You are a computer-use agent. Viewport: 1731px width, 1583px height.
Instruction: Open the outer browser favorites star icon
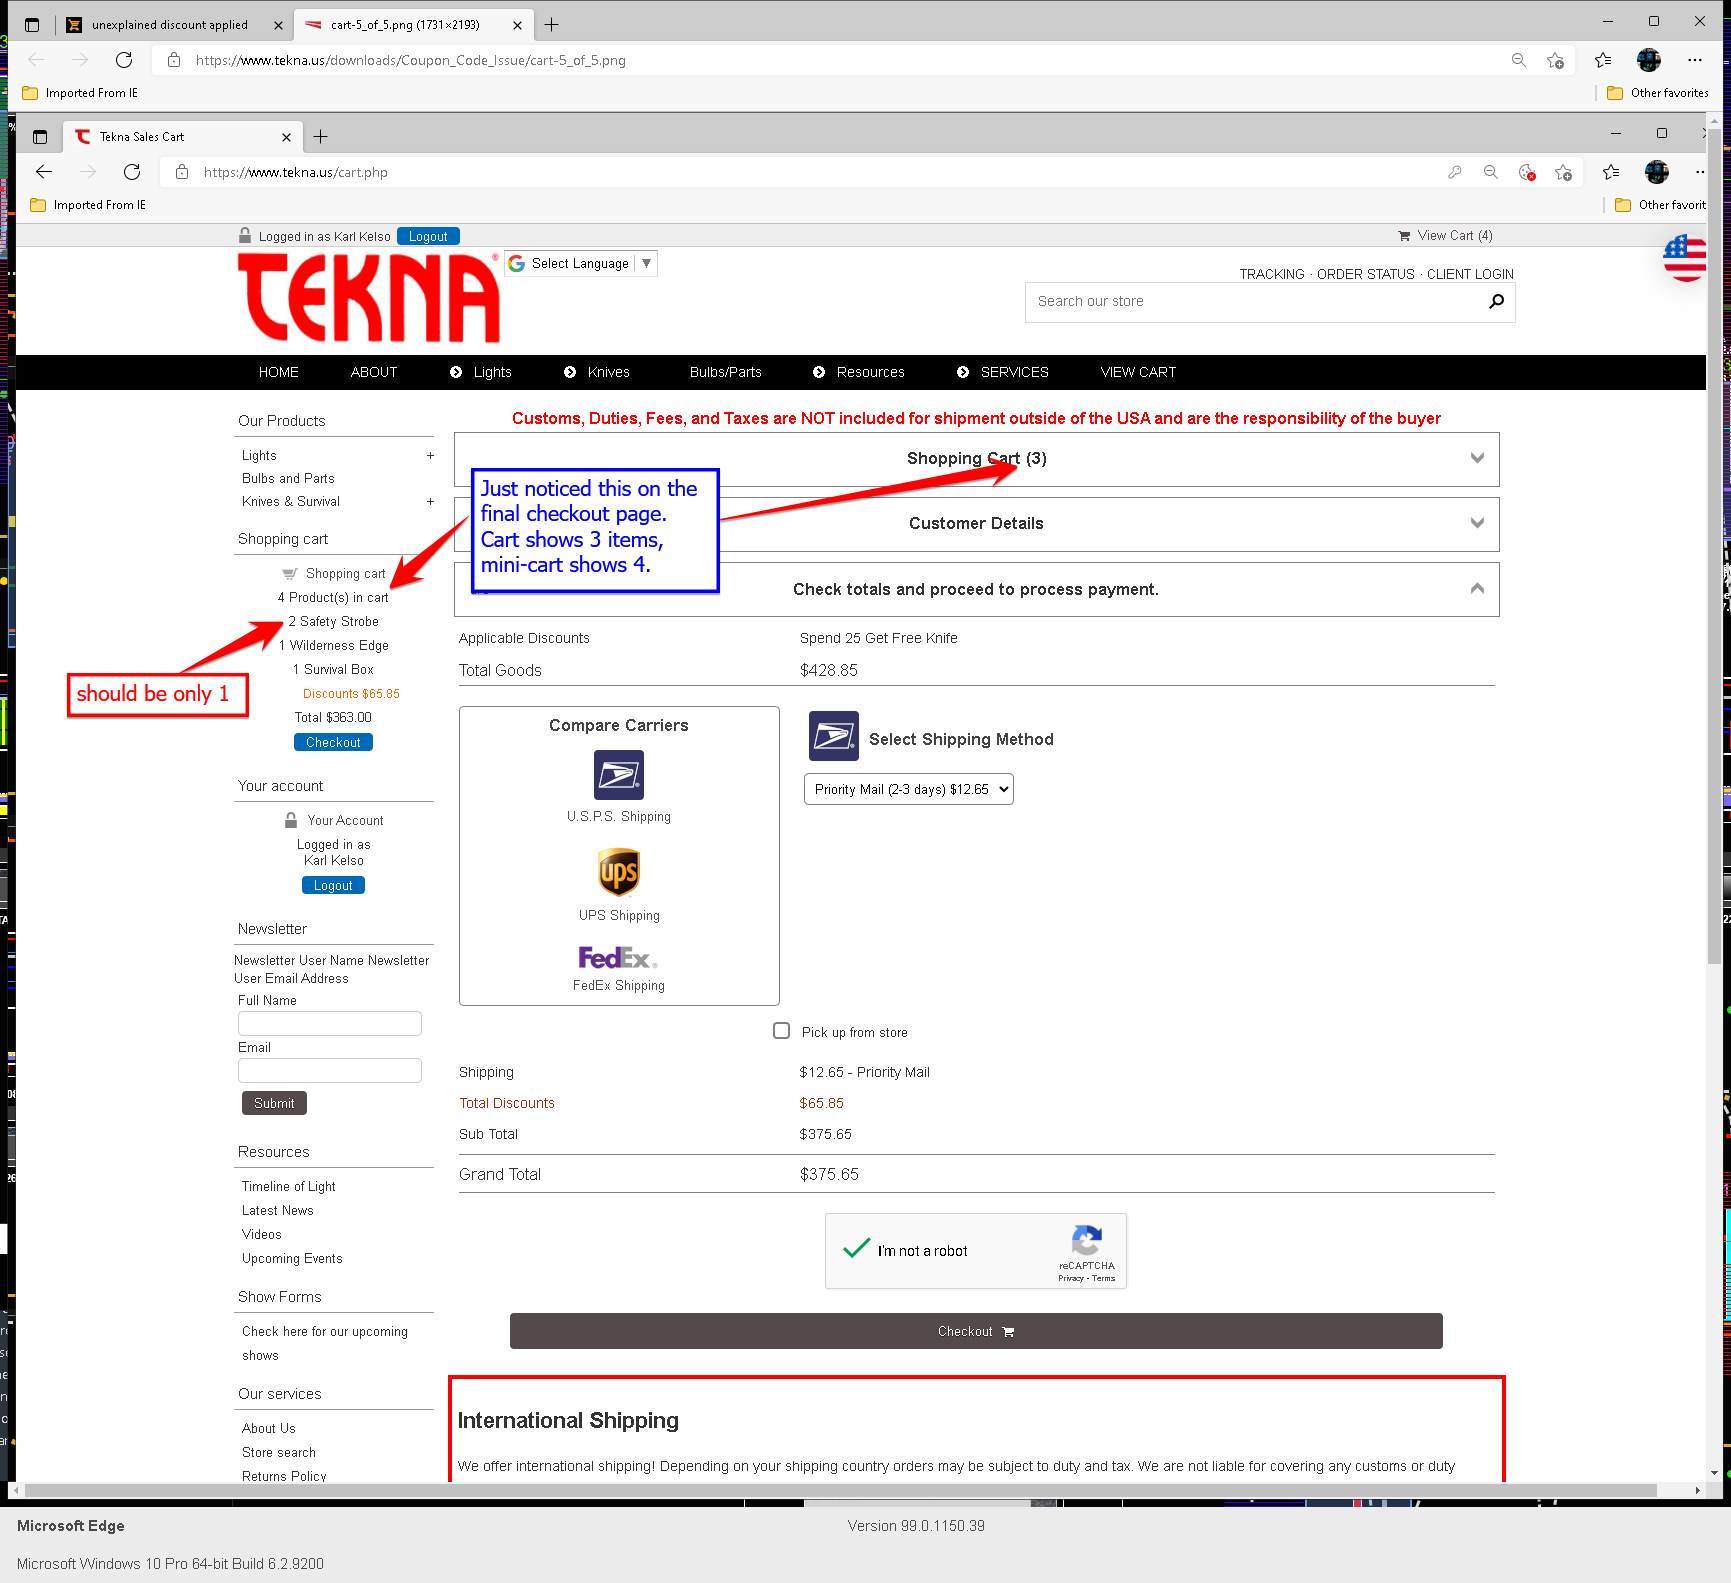pyautogui.click(x=1603, y=60)
